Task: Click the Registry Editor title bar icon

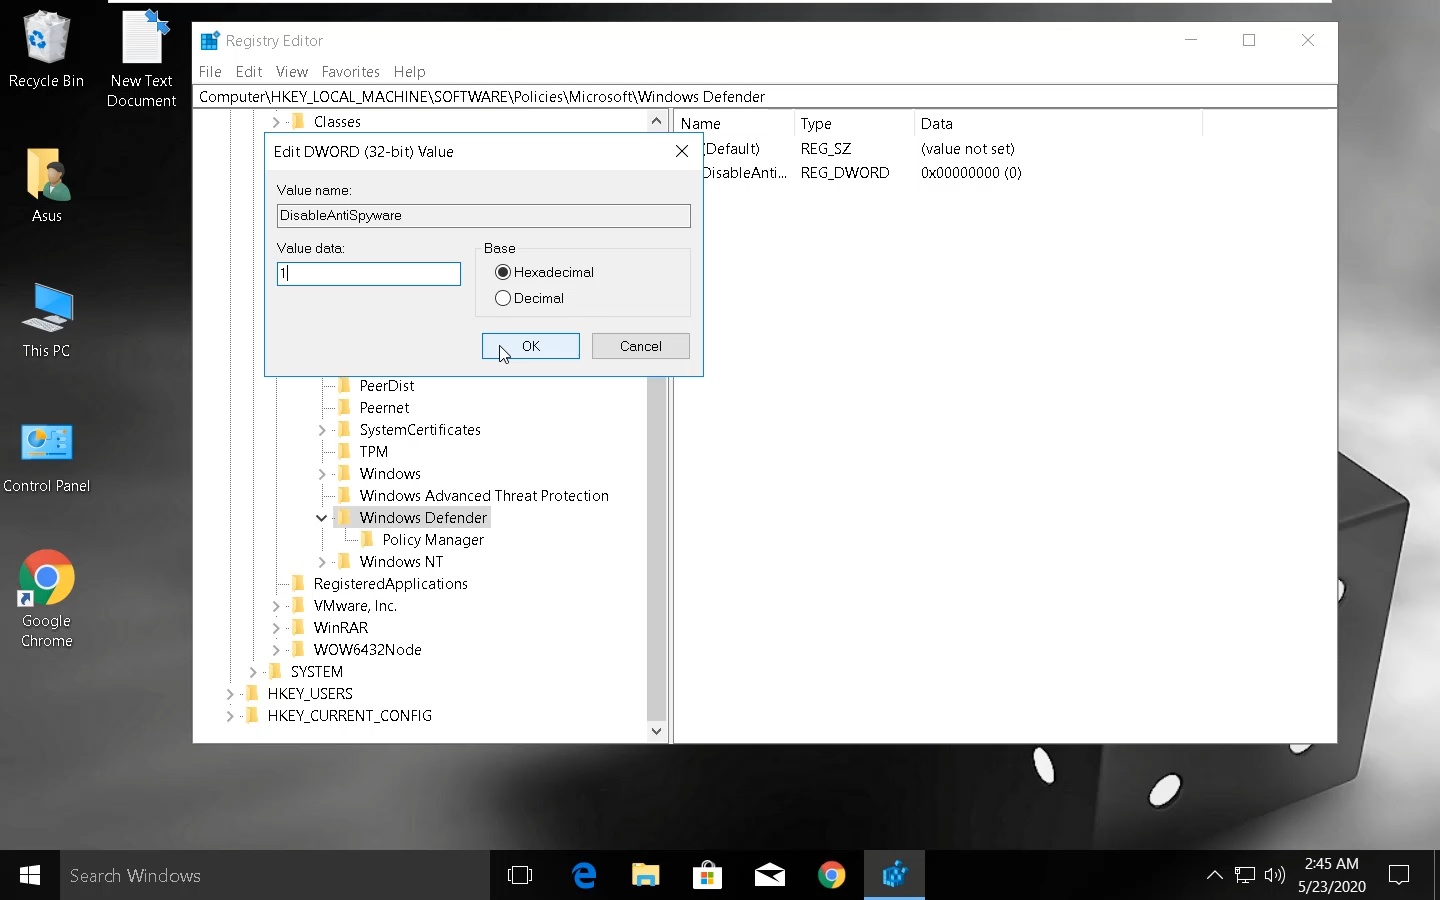Action: coord(210,41)
